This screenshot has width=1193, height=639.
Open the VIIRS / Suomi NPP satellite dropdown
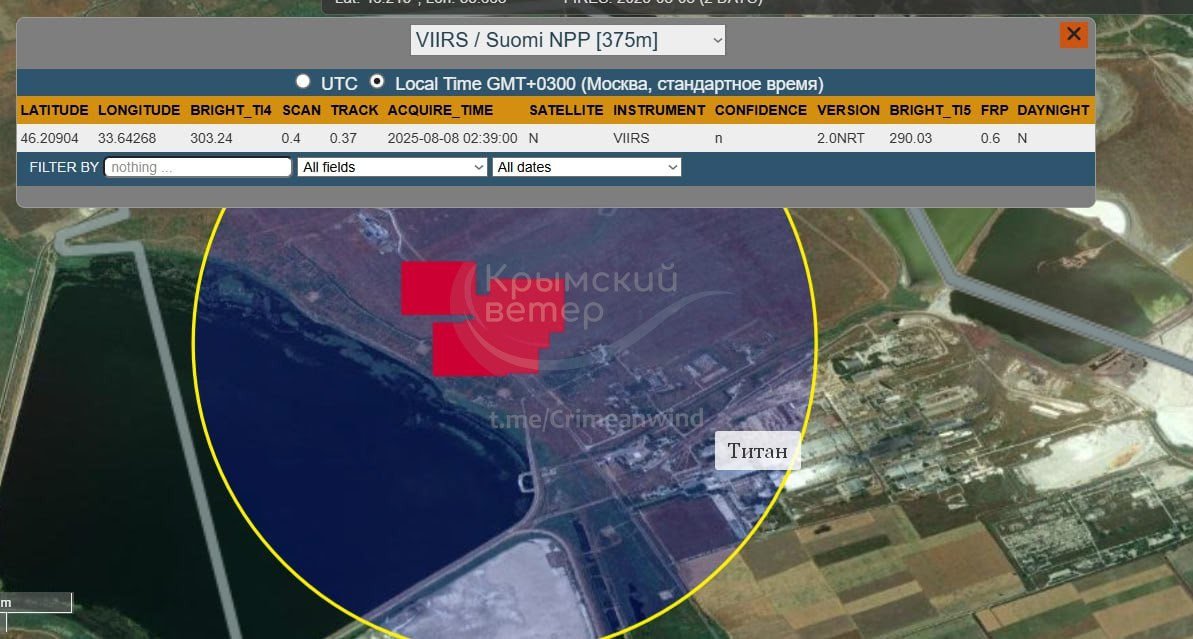pyautogui.click(x=567, y=40)
